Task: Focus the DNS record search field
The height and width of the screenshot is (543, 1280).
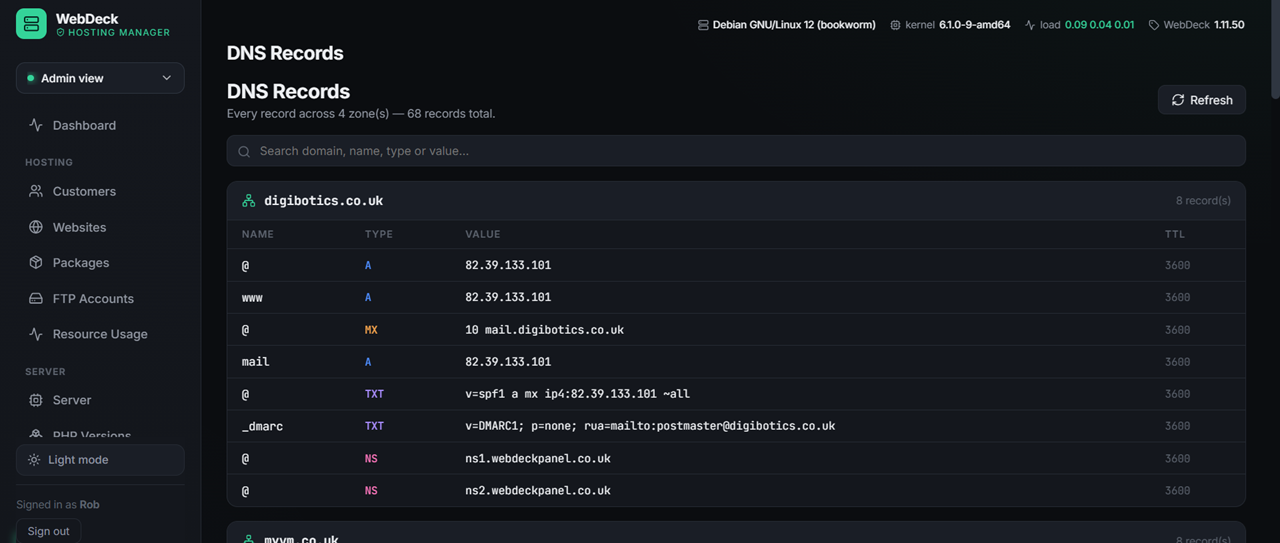Action: tap(736, 151)
